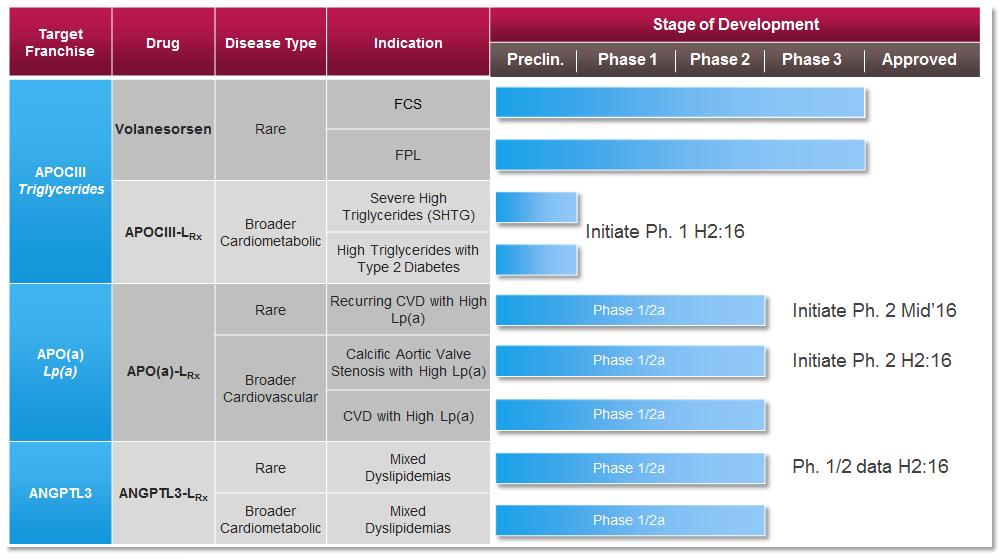
Task: Click the Stage of Development heading
Action: point(735,24)
